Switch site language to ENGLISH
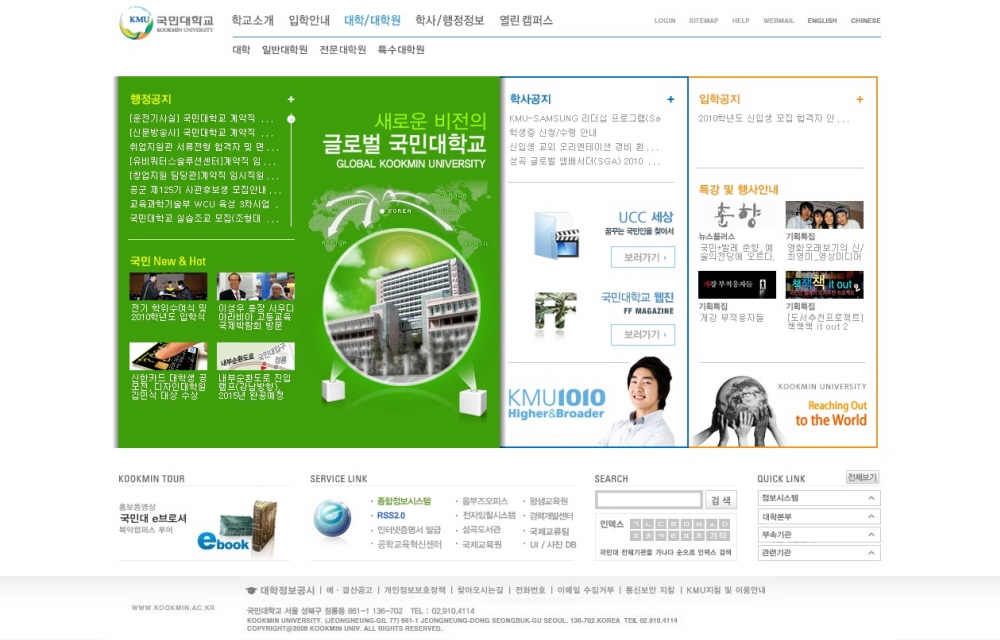Screen dimensions: 1000x640 pos(822,21)
